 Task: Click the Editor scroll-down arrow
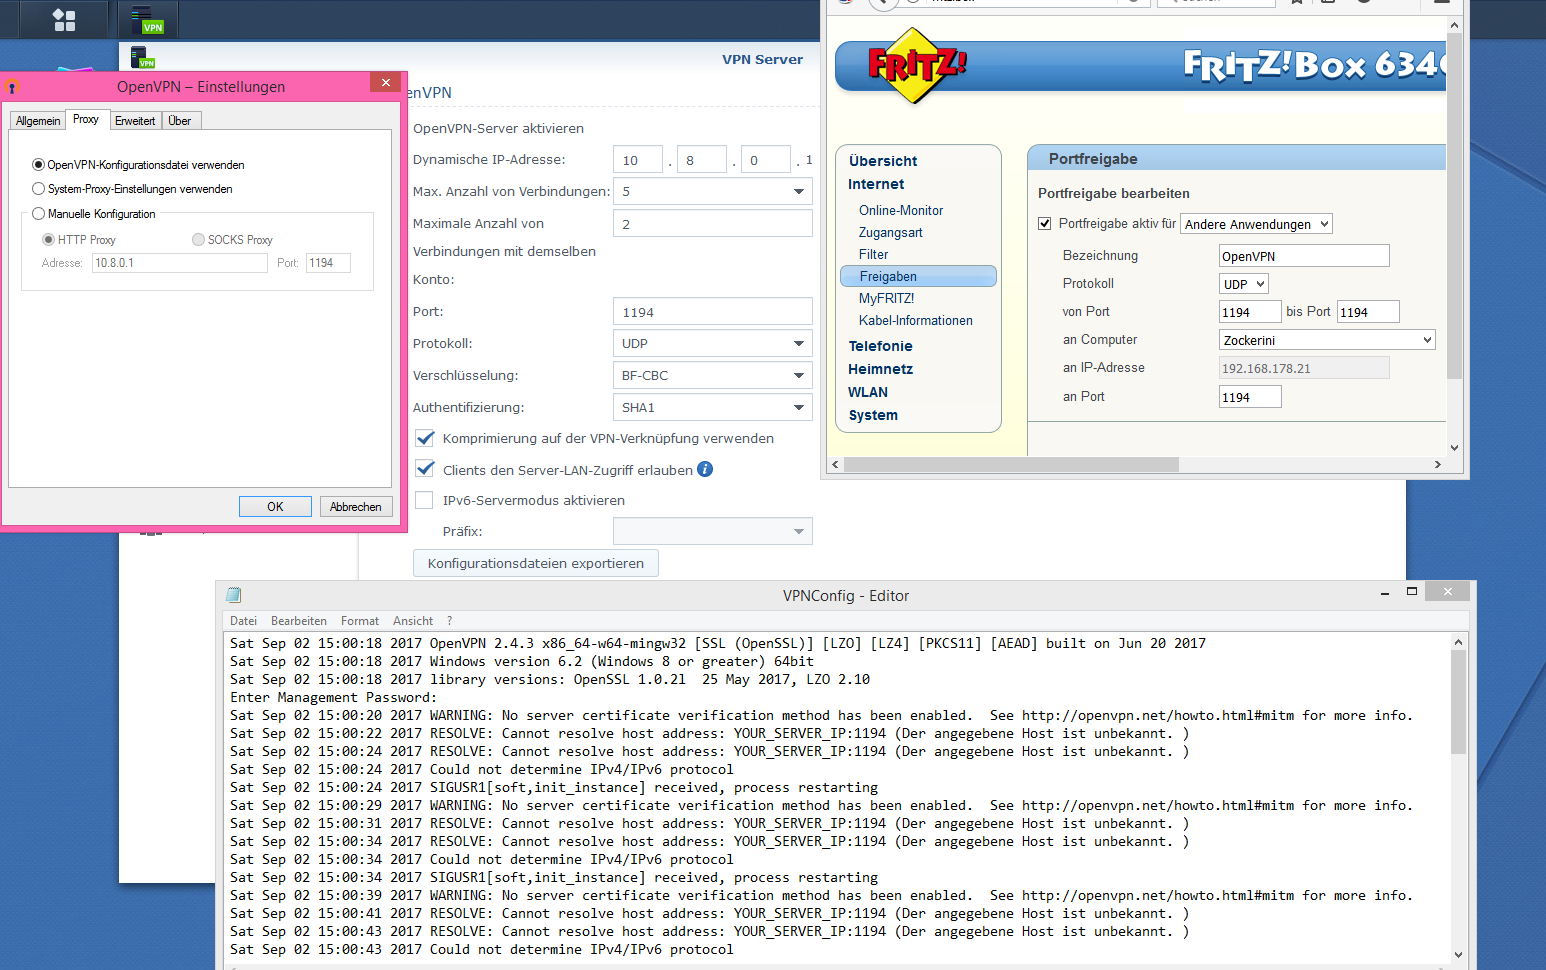1458,955
